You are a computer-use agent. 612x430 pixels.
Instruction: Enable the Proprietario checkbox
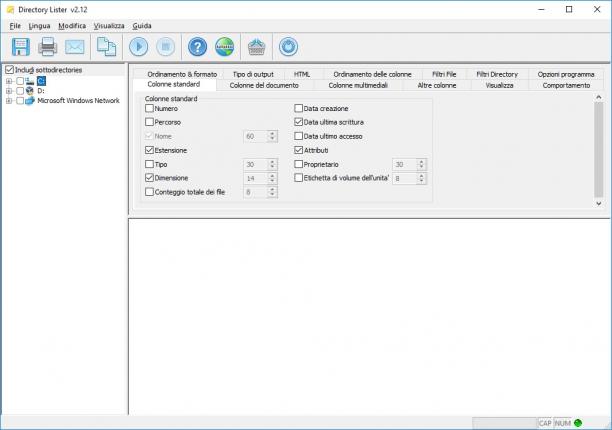click(x=299, y=164)
